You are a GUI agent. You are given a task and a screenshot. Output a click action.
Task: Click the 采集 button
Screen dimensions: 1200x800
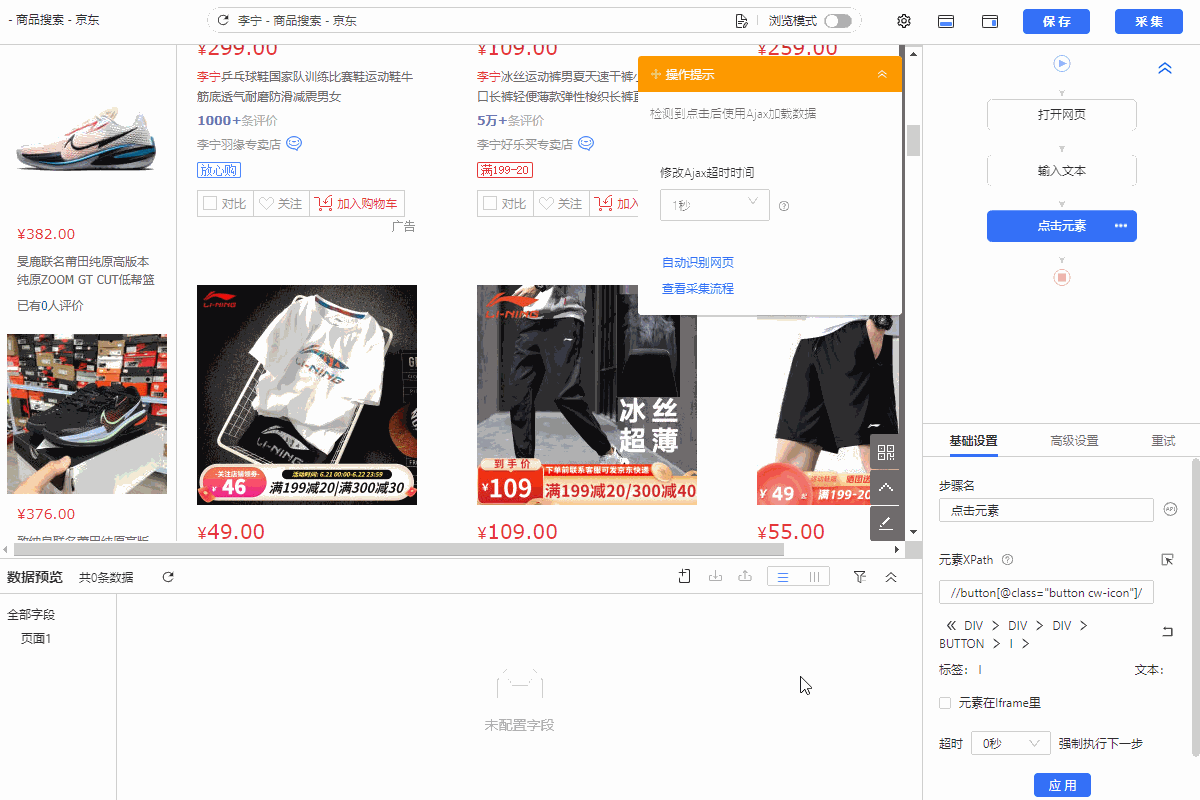[1150, 21]
